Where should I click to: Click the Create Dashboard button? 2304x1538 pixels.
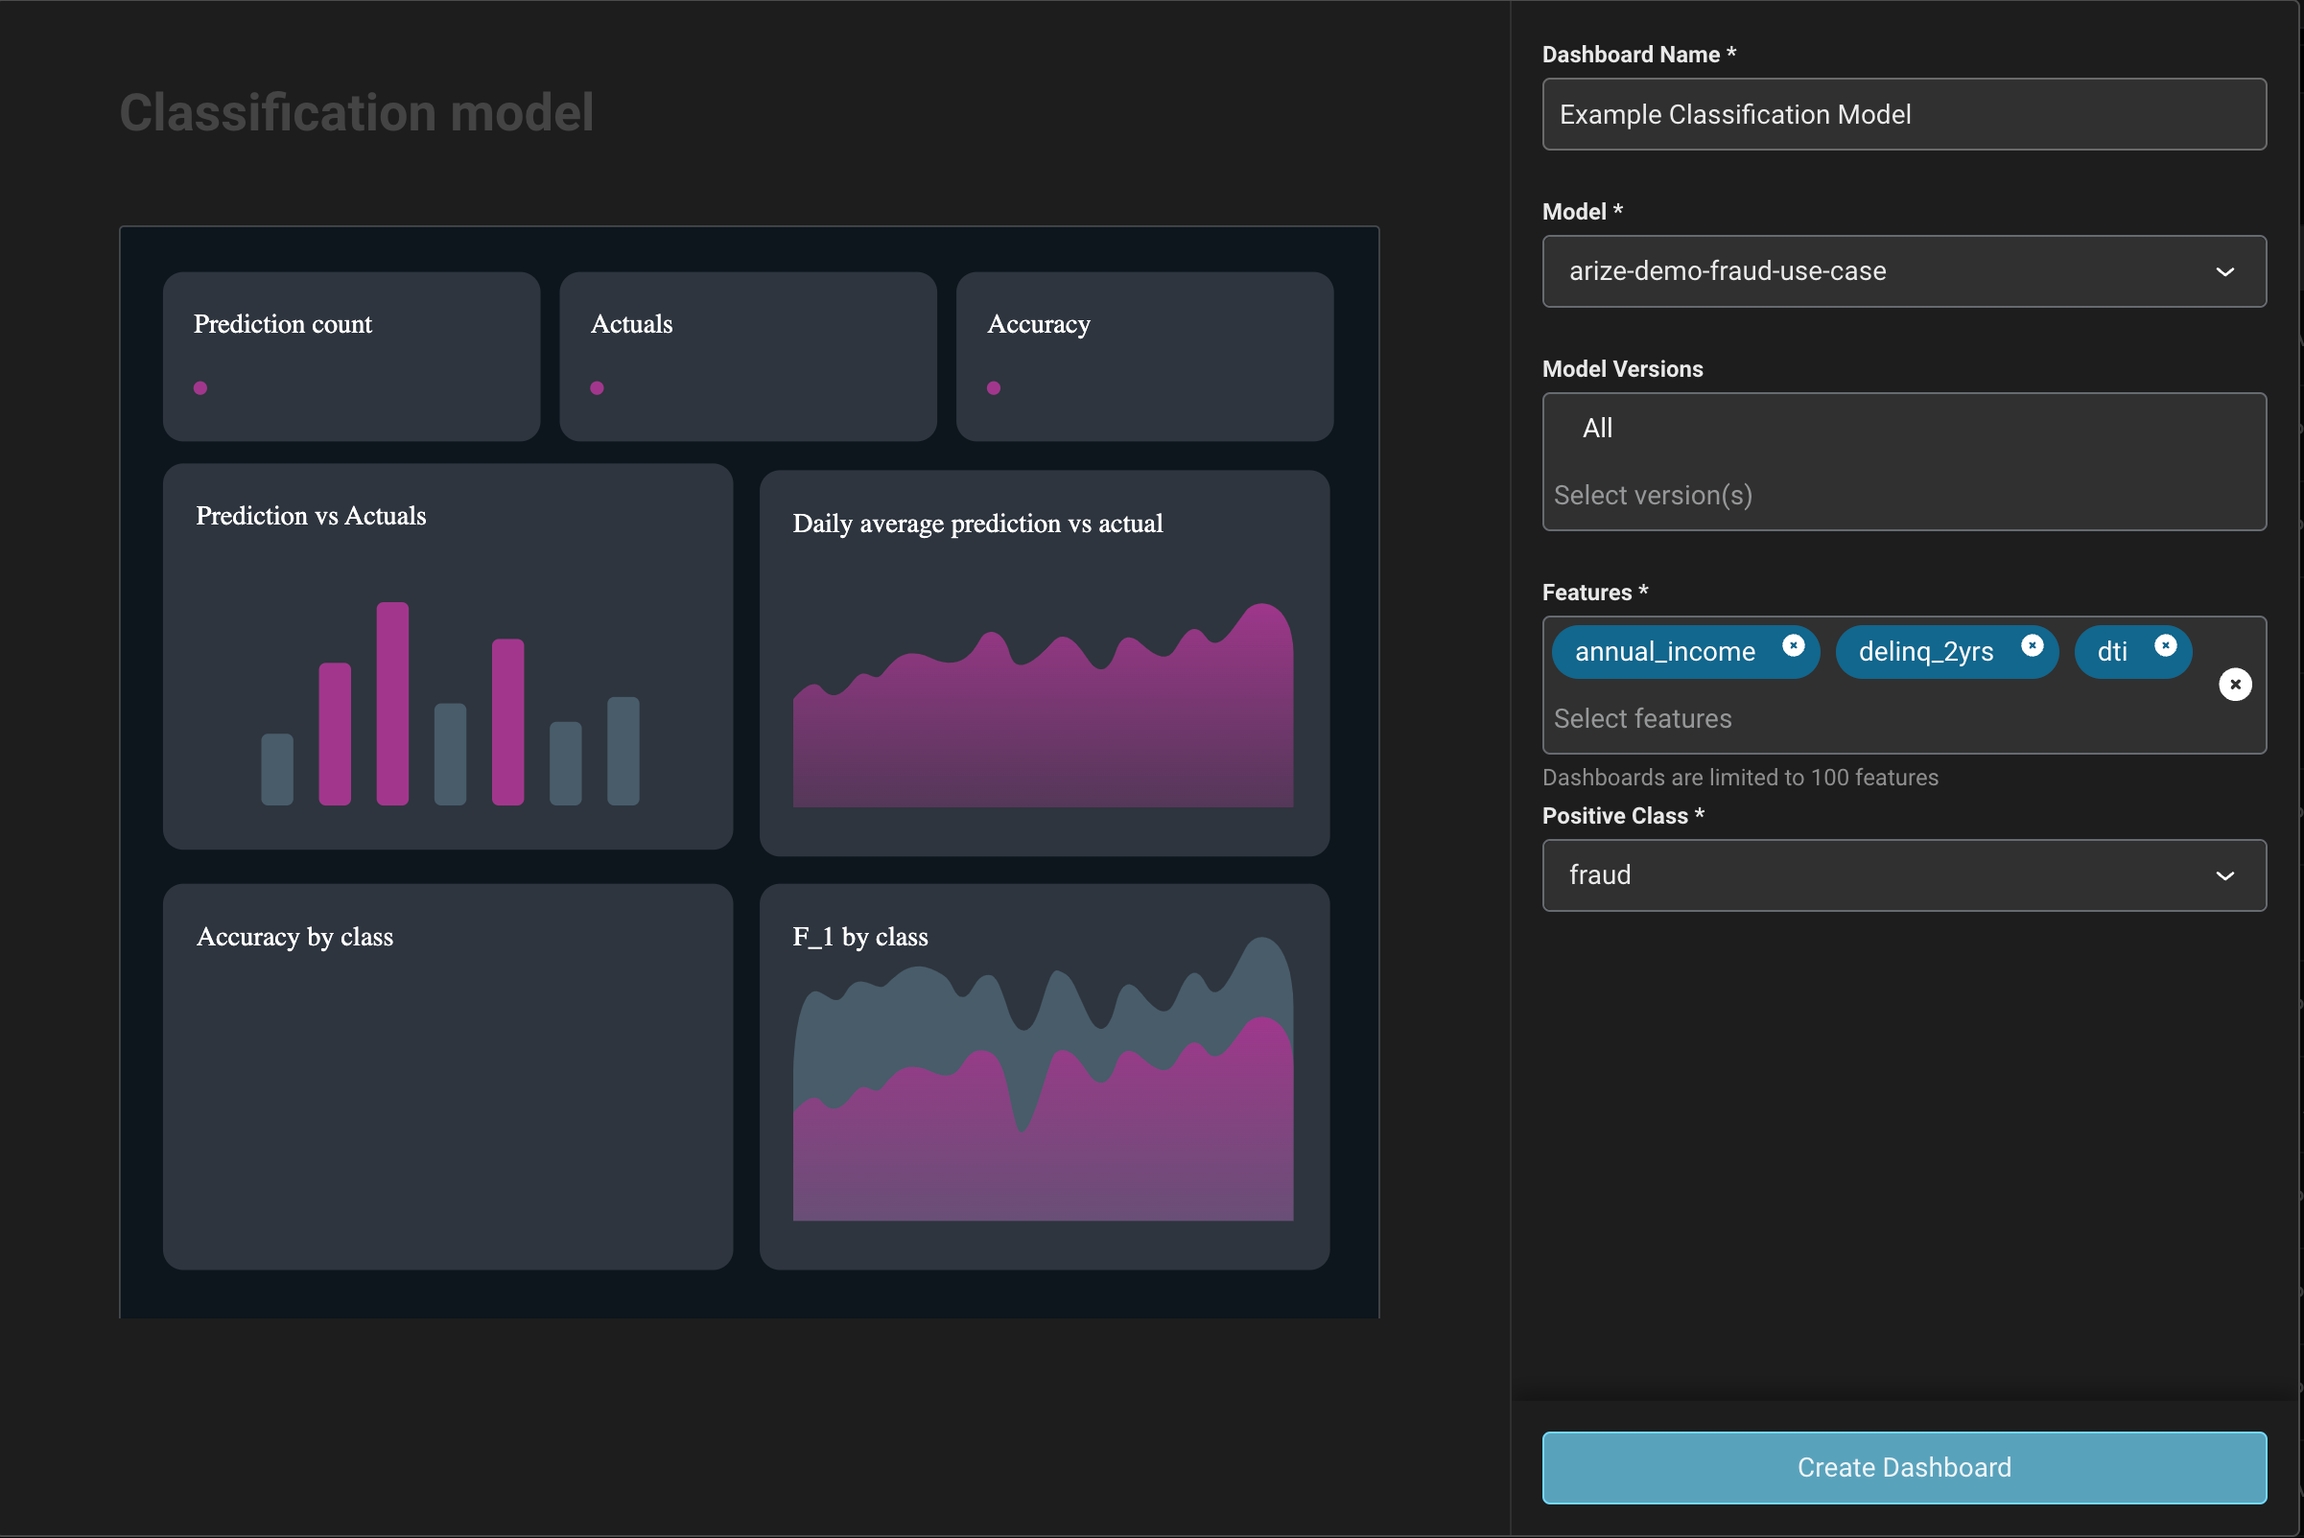click(1903, 1467)
